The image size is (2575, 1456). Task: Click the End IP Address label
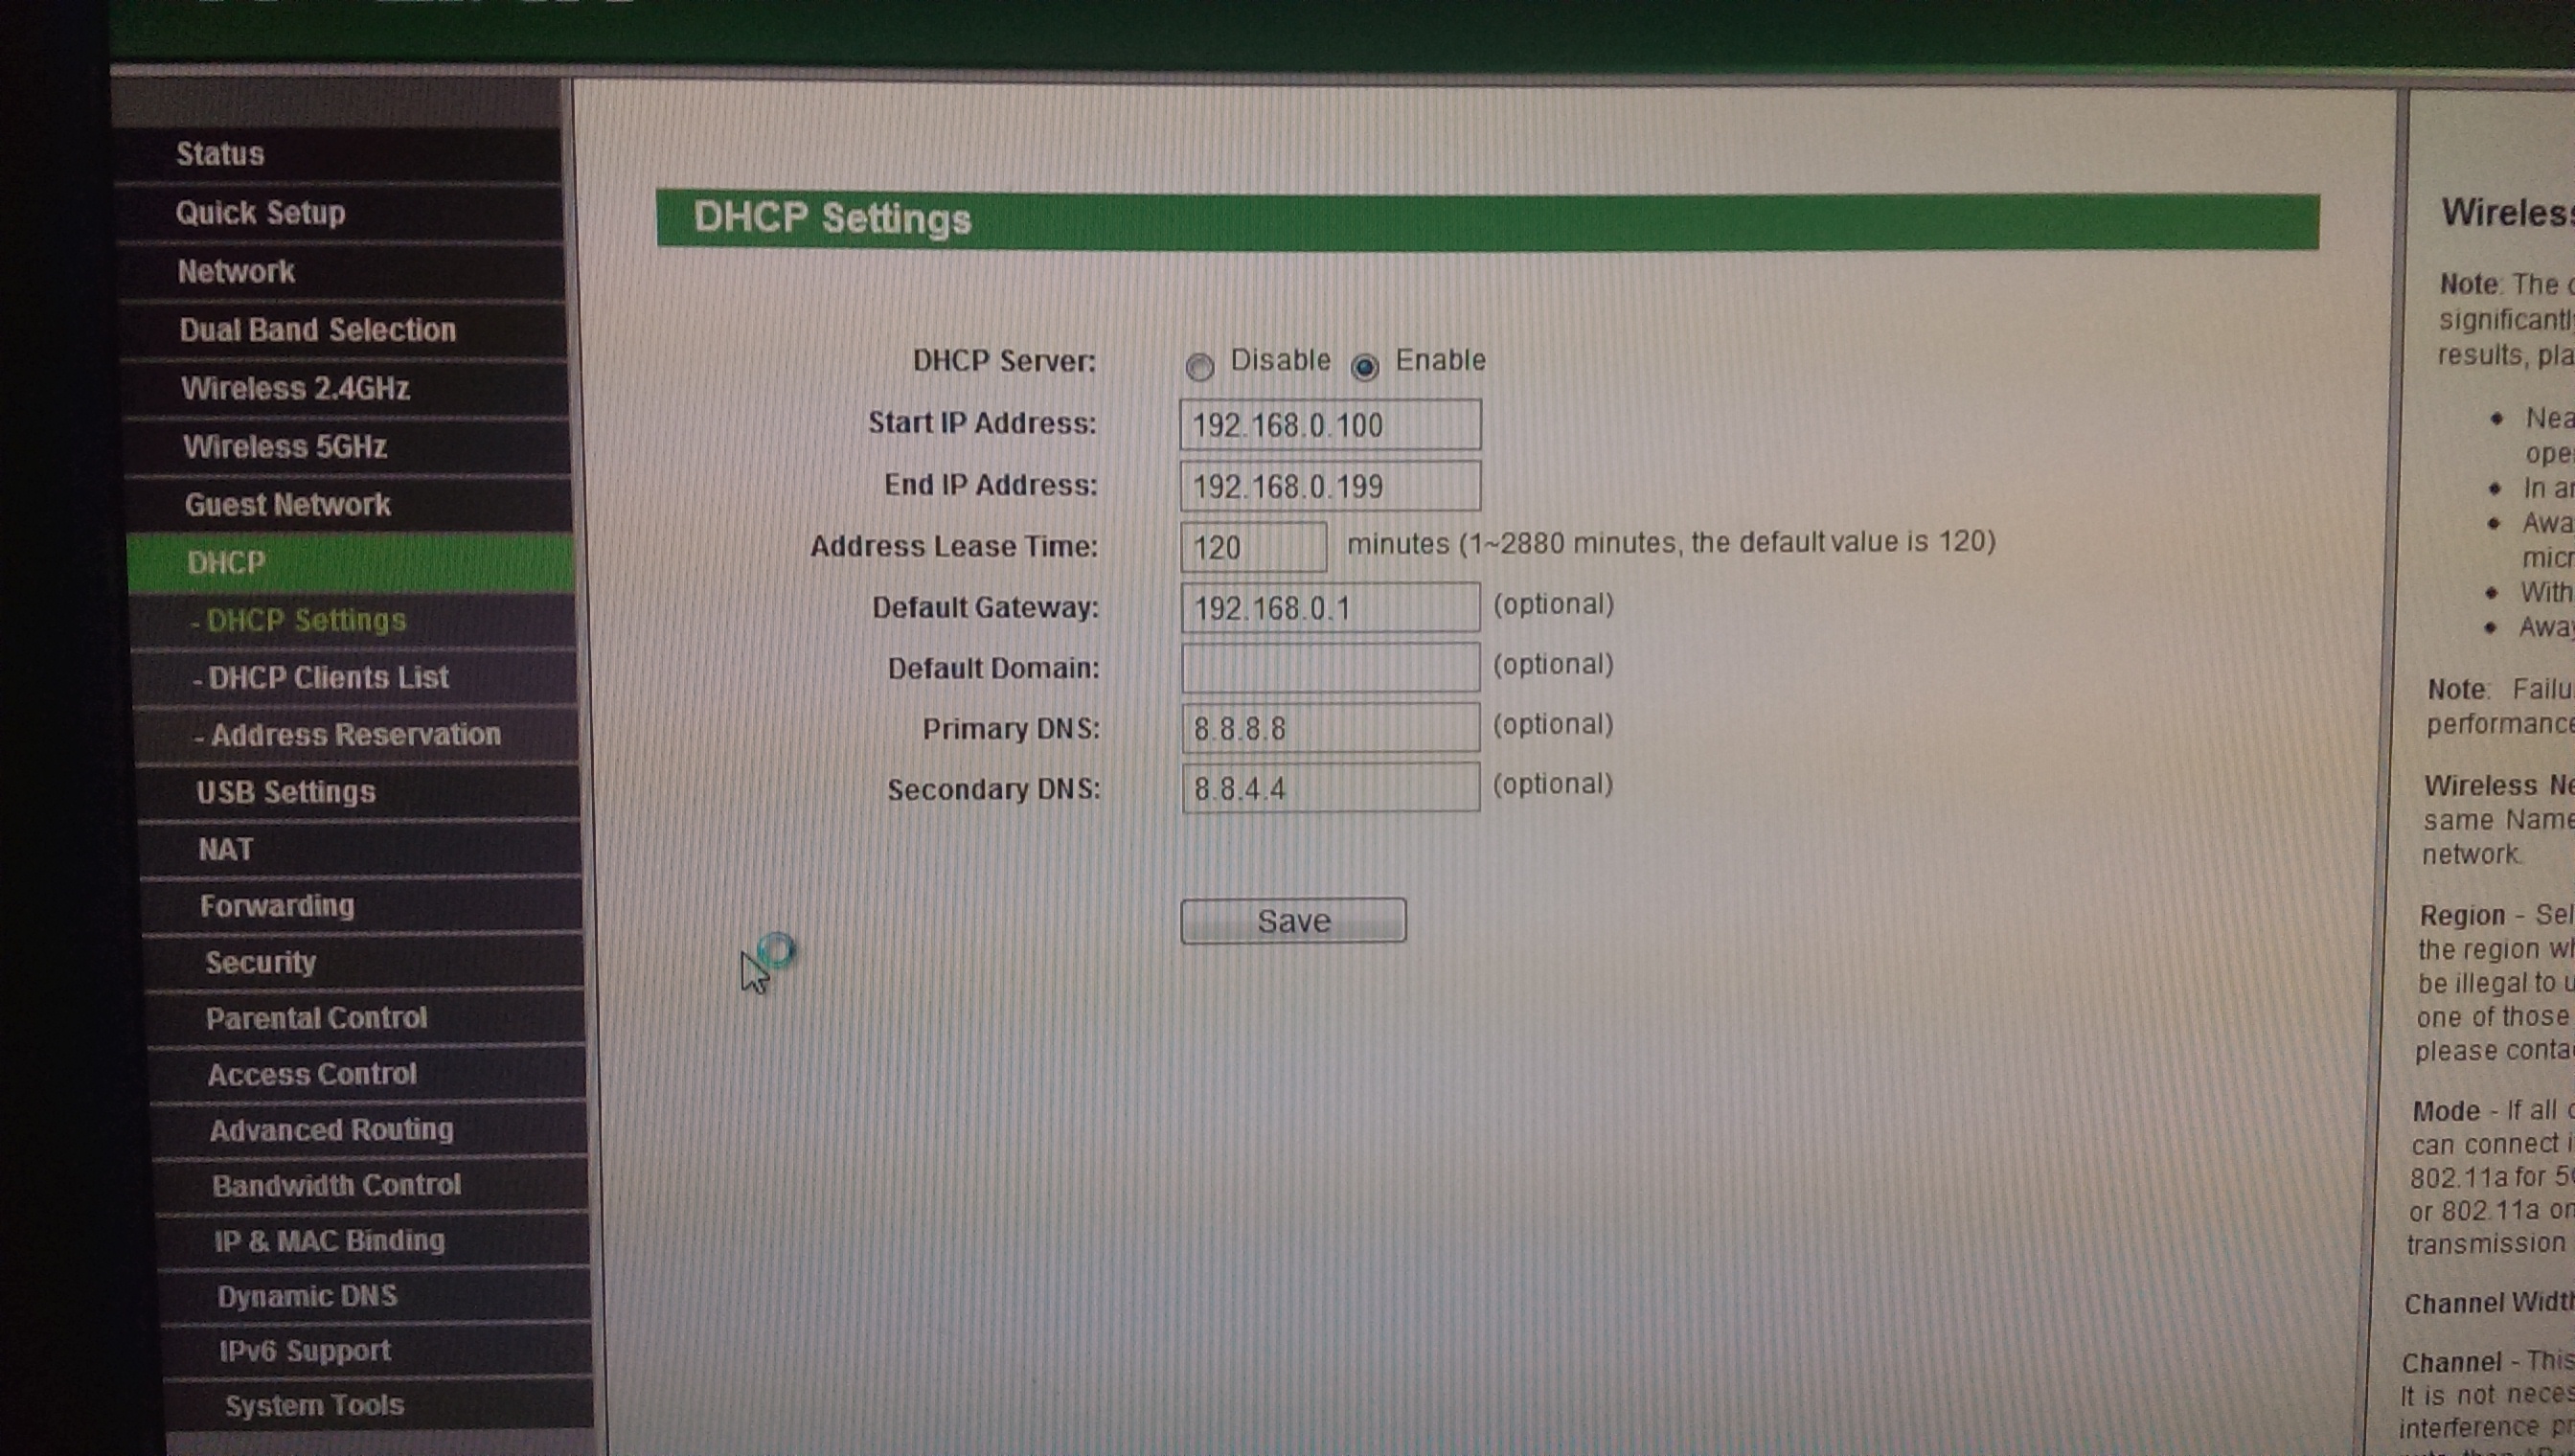click(x=990, y=485)
